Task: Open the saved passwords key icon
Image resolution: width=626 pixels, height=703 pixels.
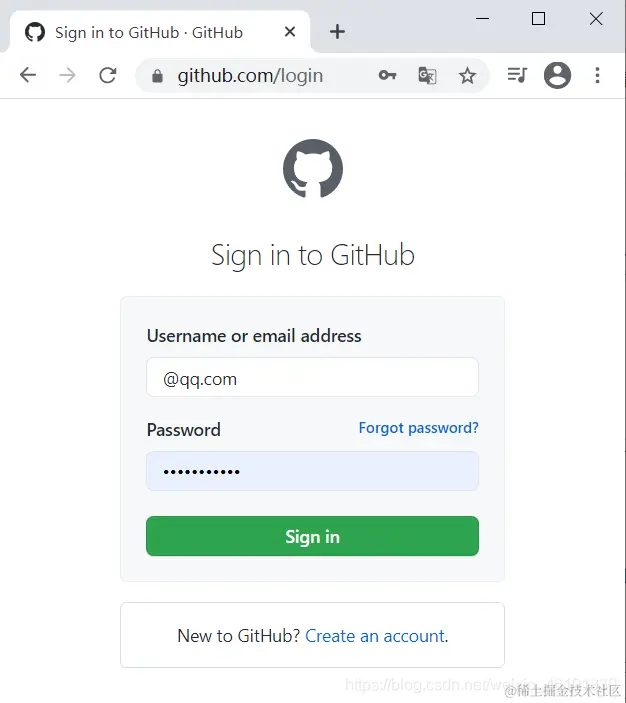Action: tap(387, 75)
